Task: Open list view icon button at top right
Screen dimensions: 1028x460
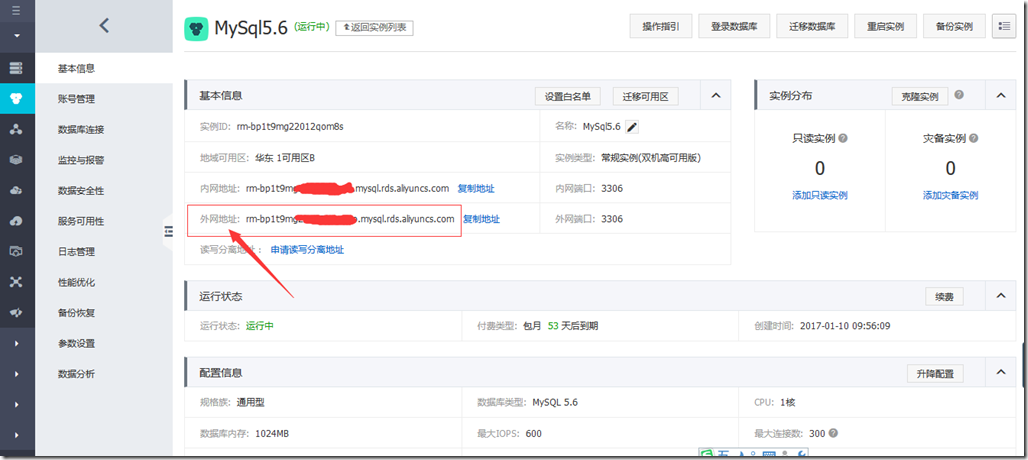Action: [1004, 27]
